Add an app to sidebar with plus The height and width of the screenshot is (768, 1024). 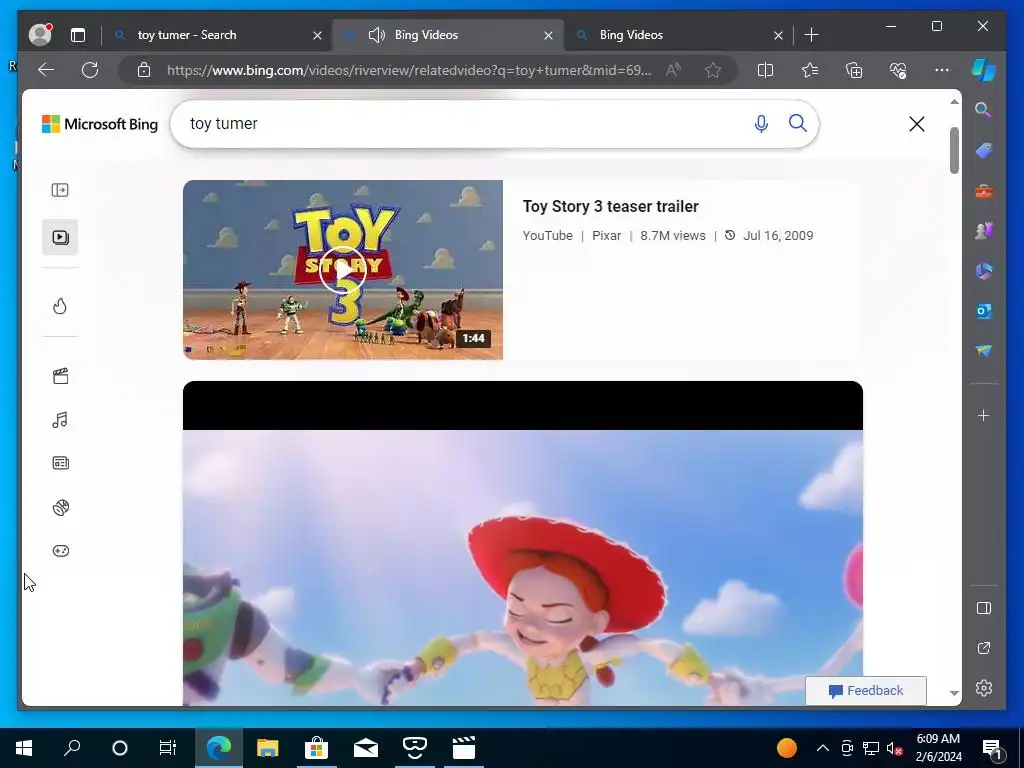tap(984, 415)
